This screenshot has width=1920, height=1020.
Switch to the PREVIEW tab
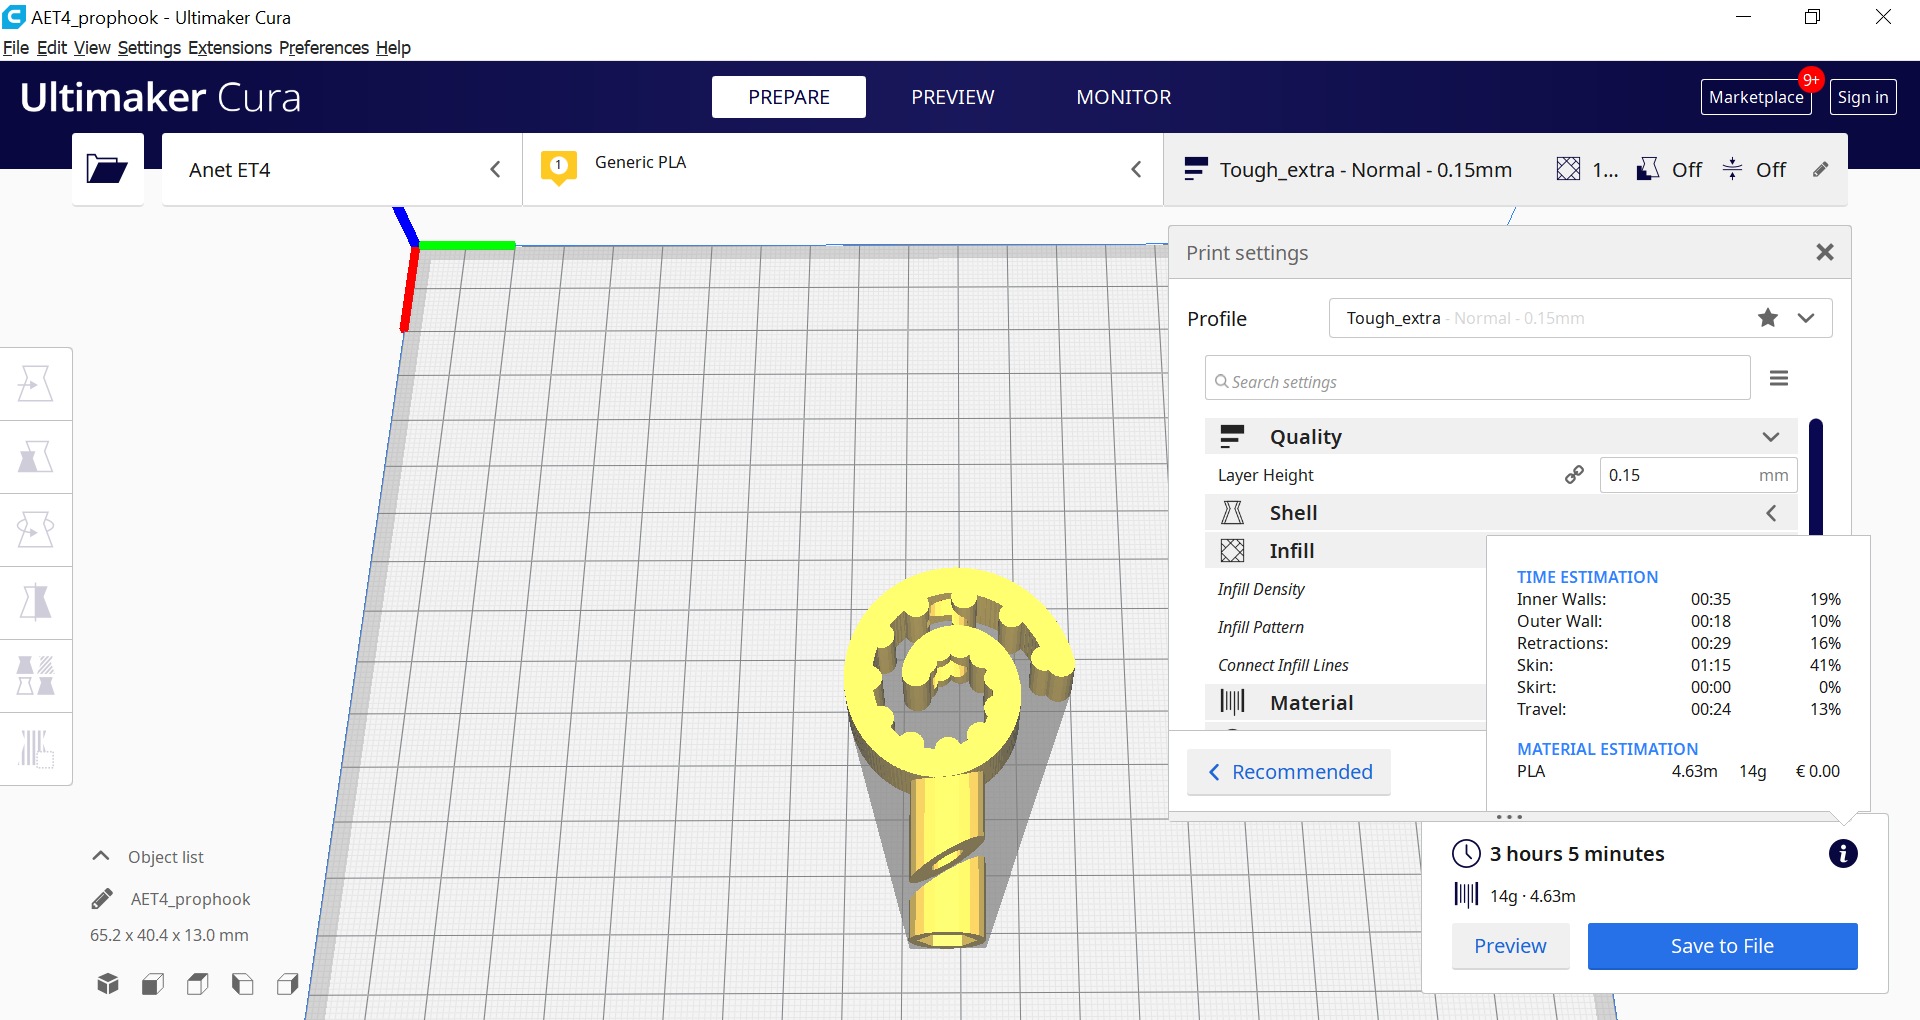pos(952,96)
